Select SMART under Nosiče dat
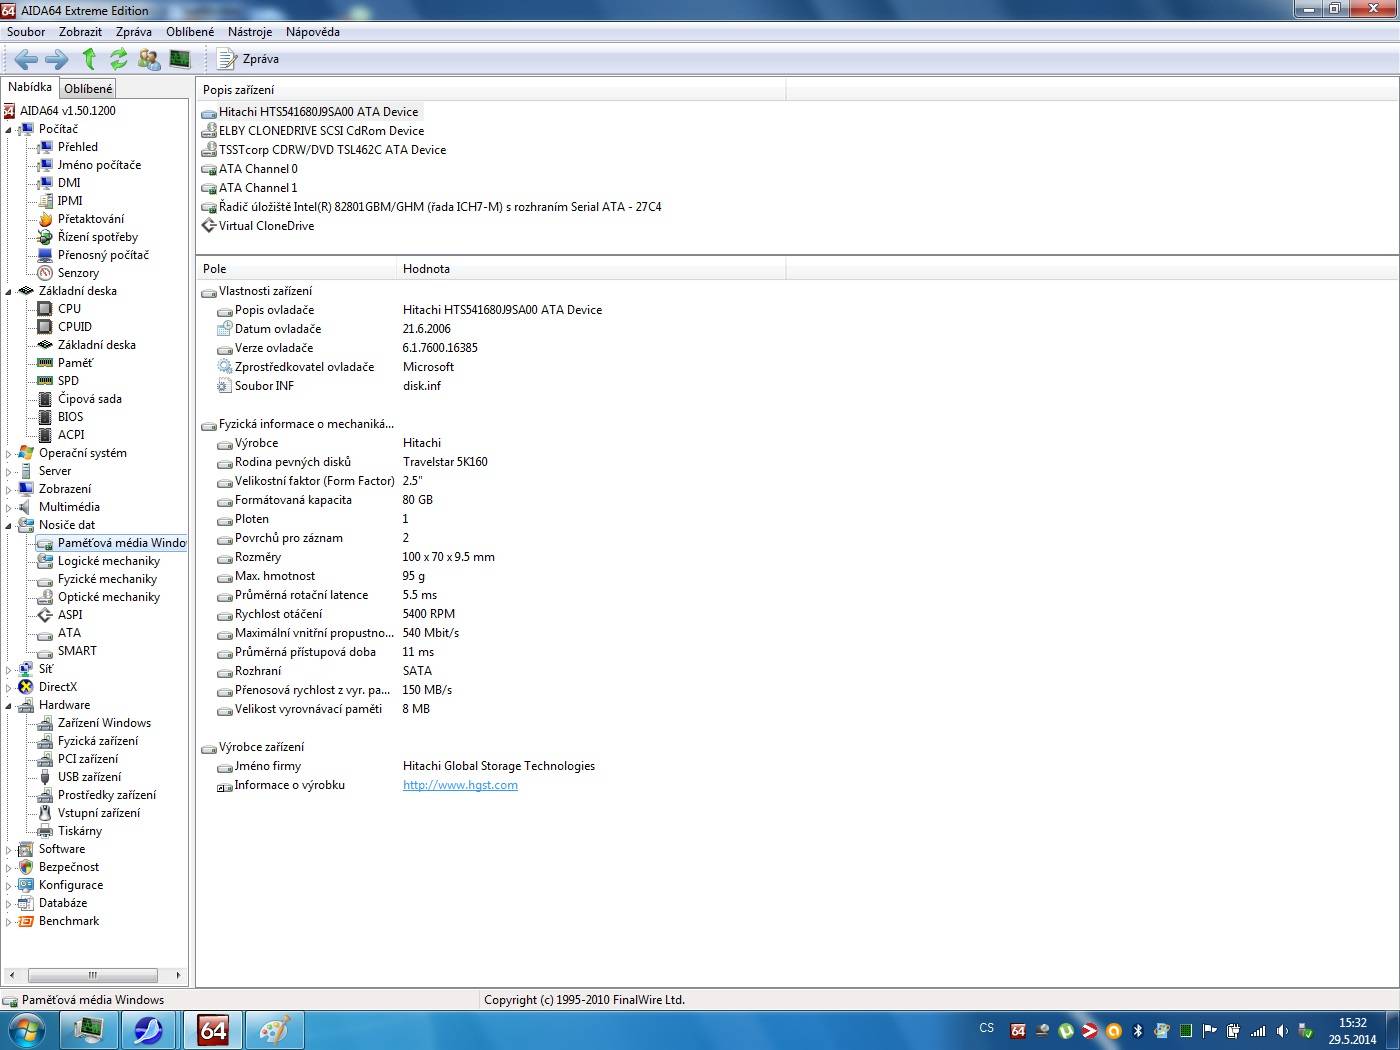The image size is (1400, 1050). click(x=77, y=651)
